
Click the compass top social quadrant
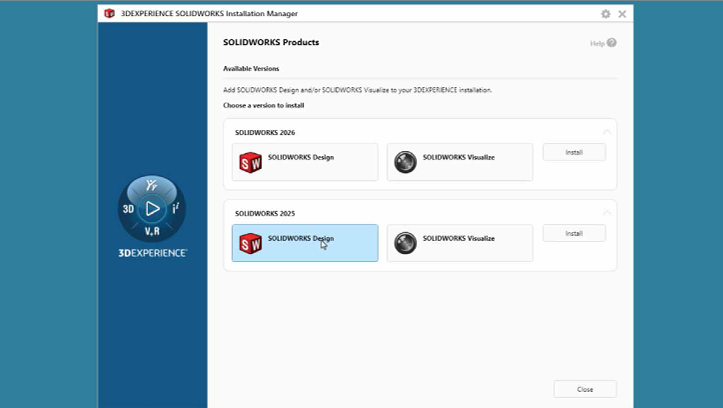[152, 185]
